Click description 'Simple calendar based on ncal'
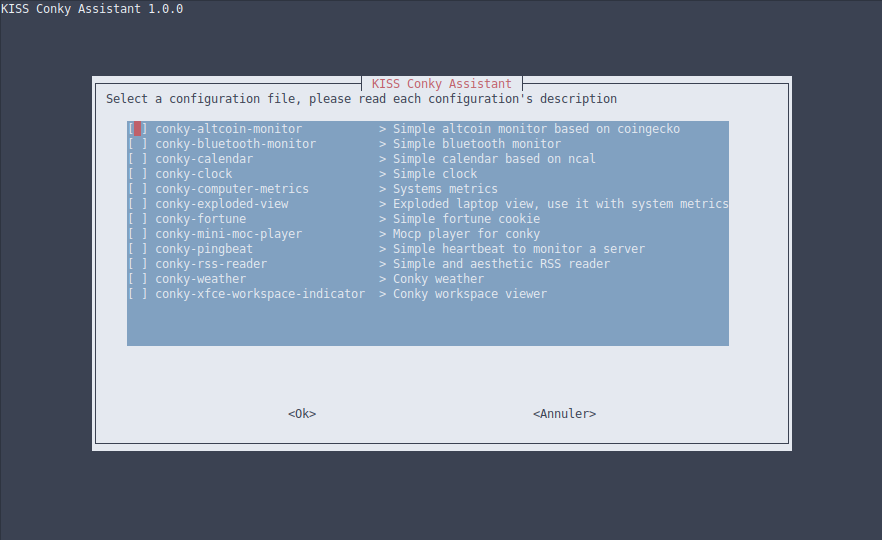This screenshot has height=540, width=882. (494, 159)
